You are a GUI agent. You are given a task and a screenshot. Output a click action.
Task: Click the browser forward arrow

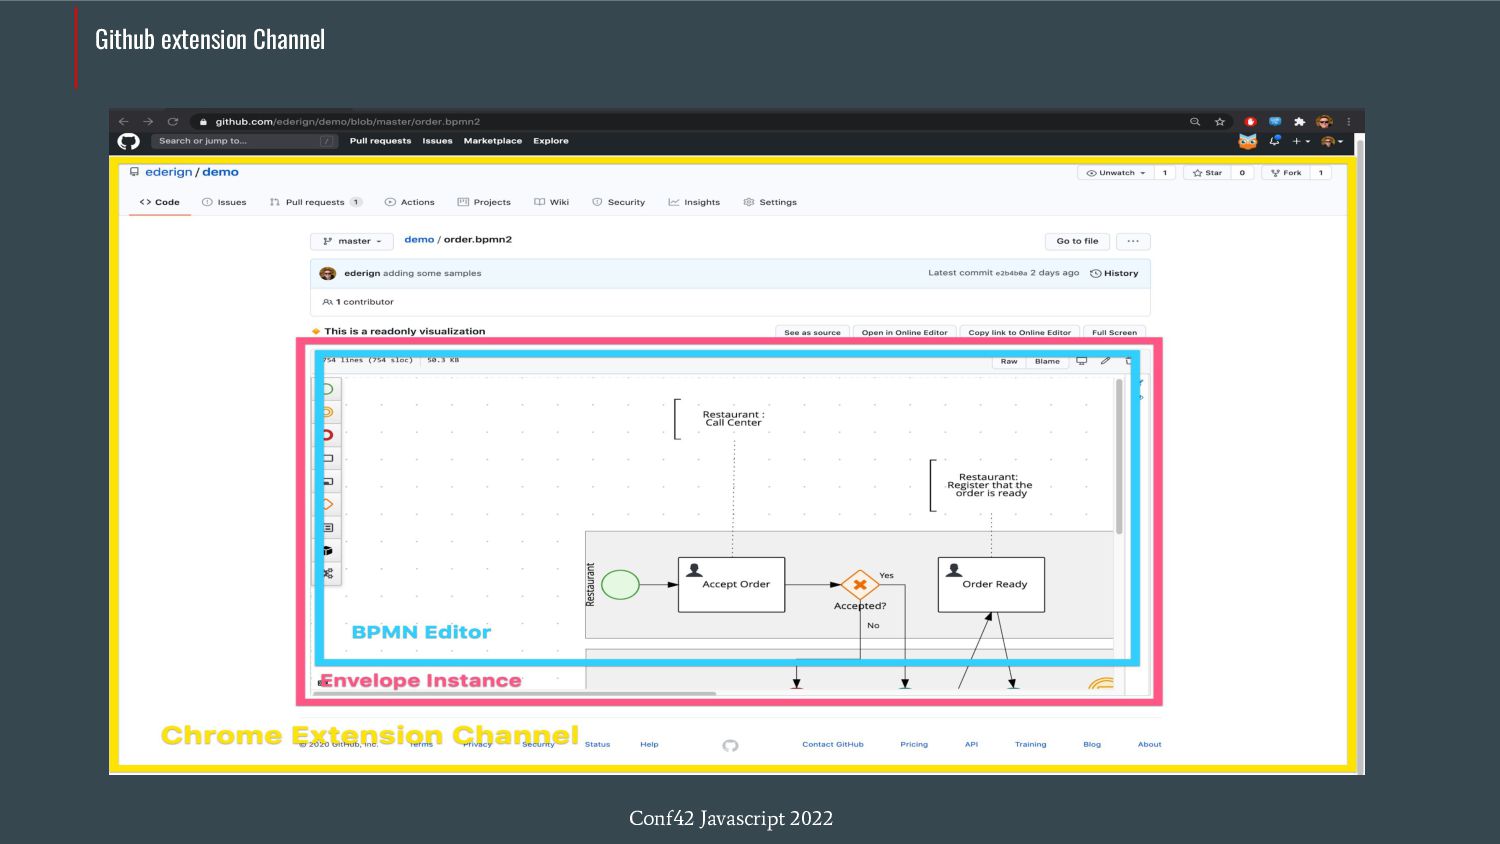pos(148,122)
